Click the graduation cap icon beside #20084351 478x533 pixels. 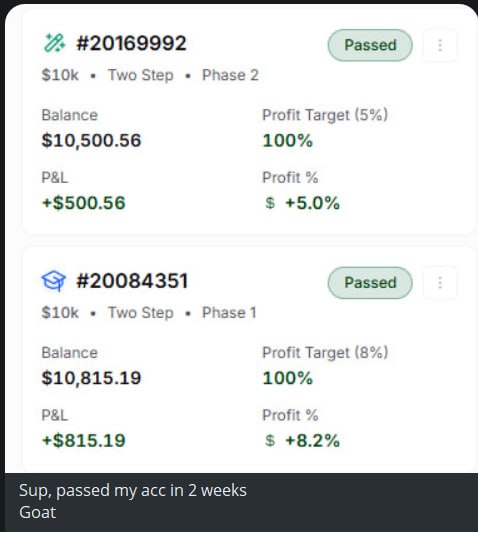pos(54,281)
